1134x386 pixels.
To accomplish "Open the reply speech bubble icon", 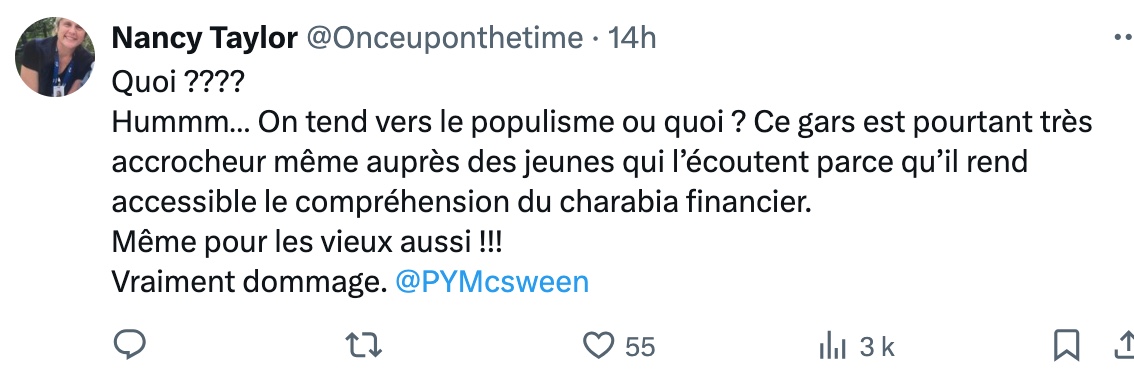I will [130, 345].
